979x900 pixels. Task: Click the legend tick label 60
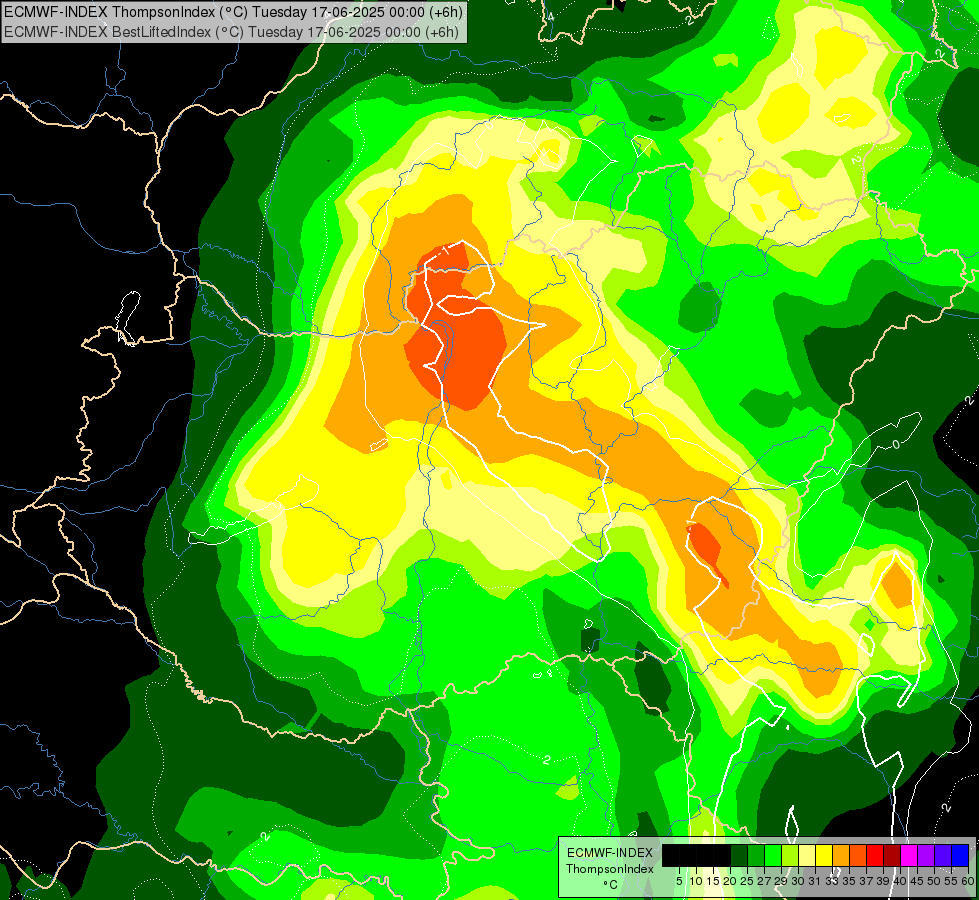click(968, 881)
